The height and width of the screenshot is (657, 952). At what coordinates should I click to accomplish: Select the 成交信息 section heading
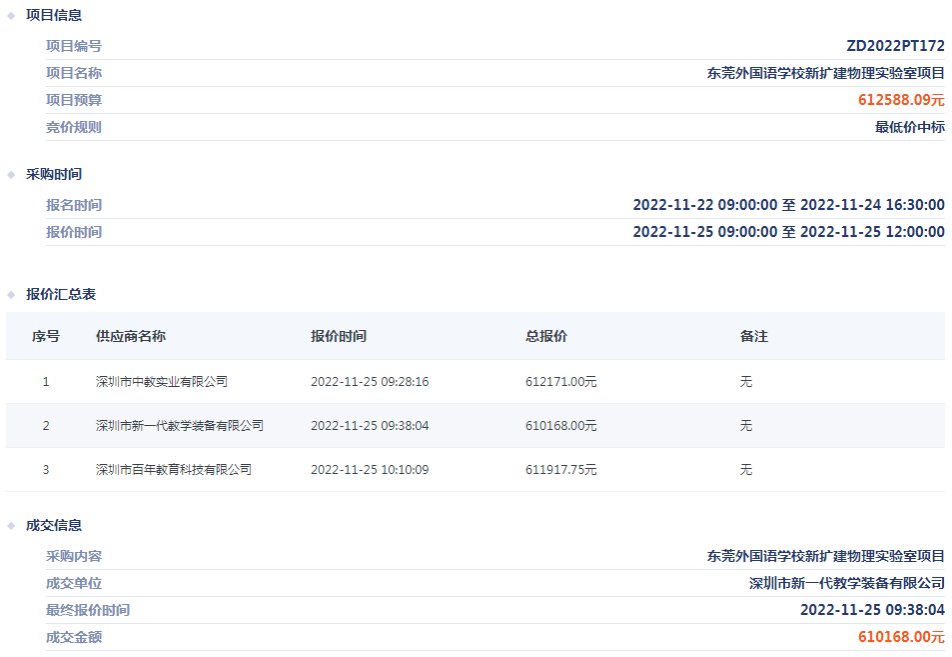click(x=54, y=525)
